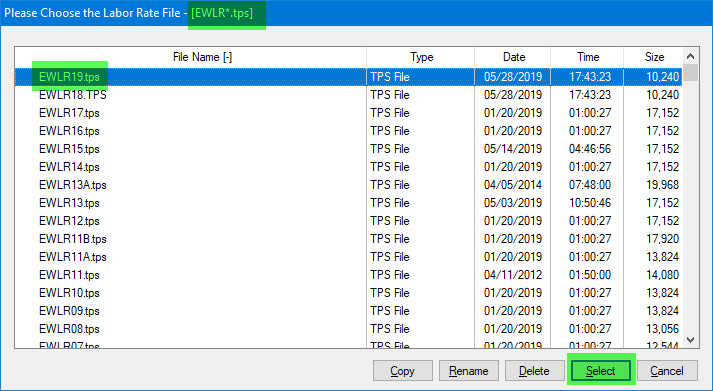The height and width of the screenshot is (391, 713).
Task: Click the Copy button
Action: [x=402, y=371]
